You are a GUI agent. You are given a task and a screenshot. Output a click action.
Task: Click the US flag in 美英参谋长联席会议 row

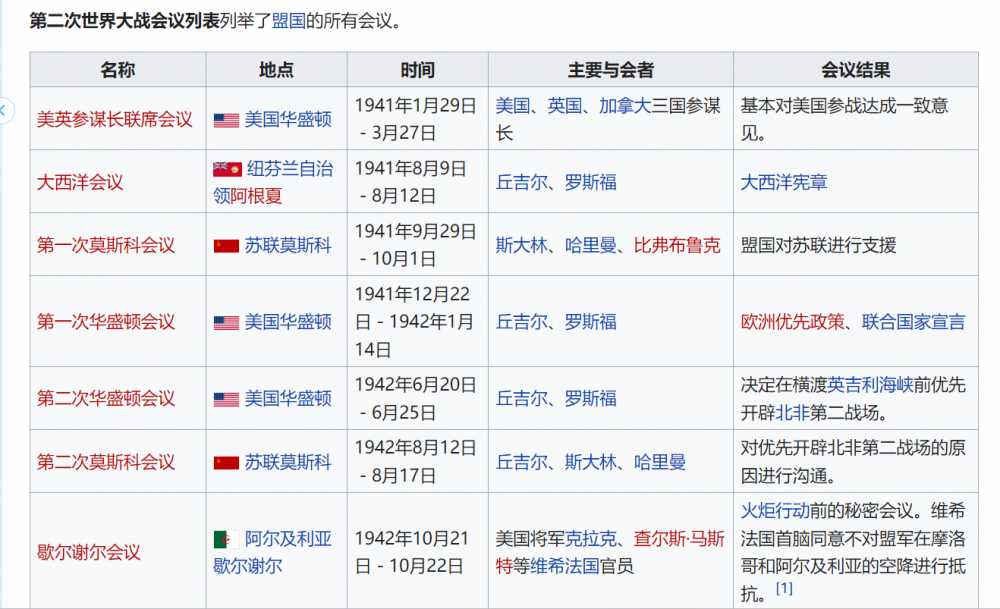pos(226,120)
